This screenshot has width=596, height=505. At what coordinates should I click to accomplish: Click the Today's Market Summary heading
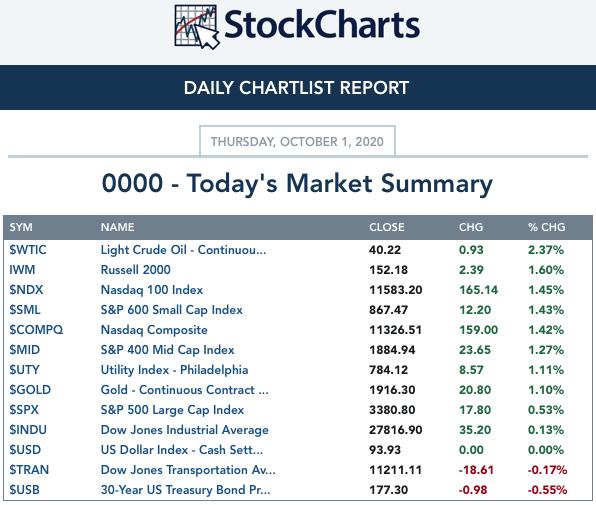click(297, 184)
